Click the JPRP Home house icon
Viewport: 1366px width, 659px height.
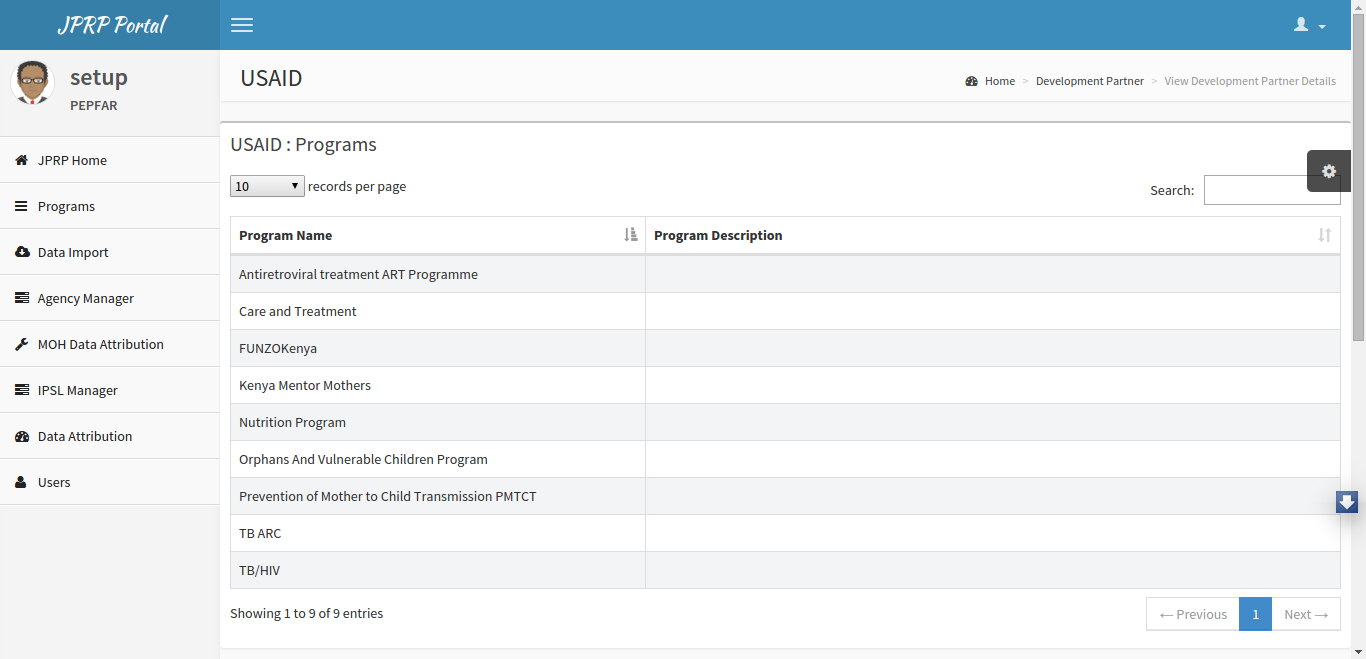(21, 160)
